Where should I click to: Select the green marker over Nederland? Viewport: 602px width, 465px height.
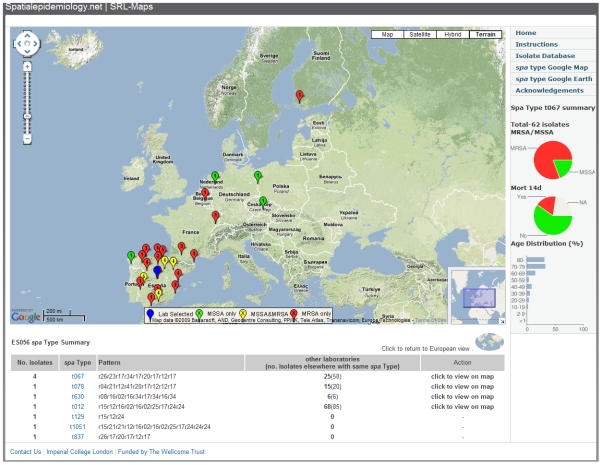215,177
